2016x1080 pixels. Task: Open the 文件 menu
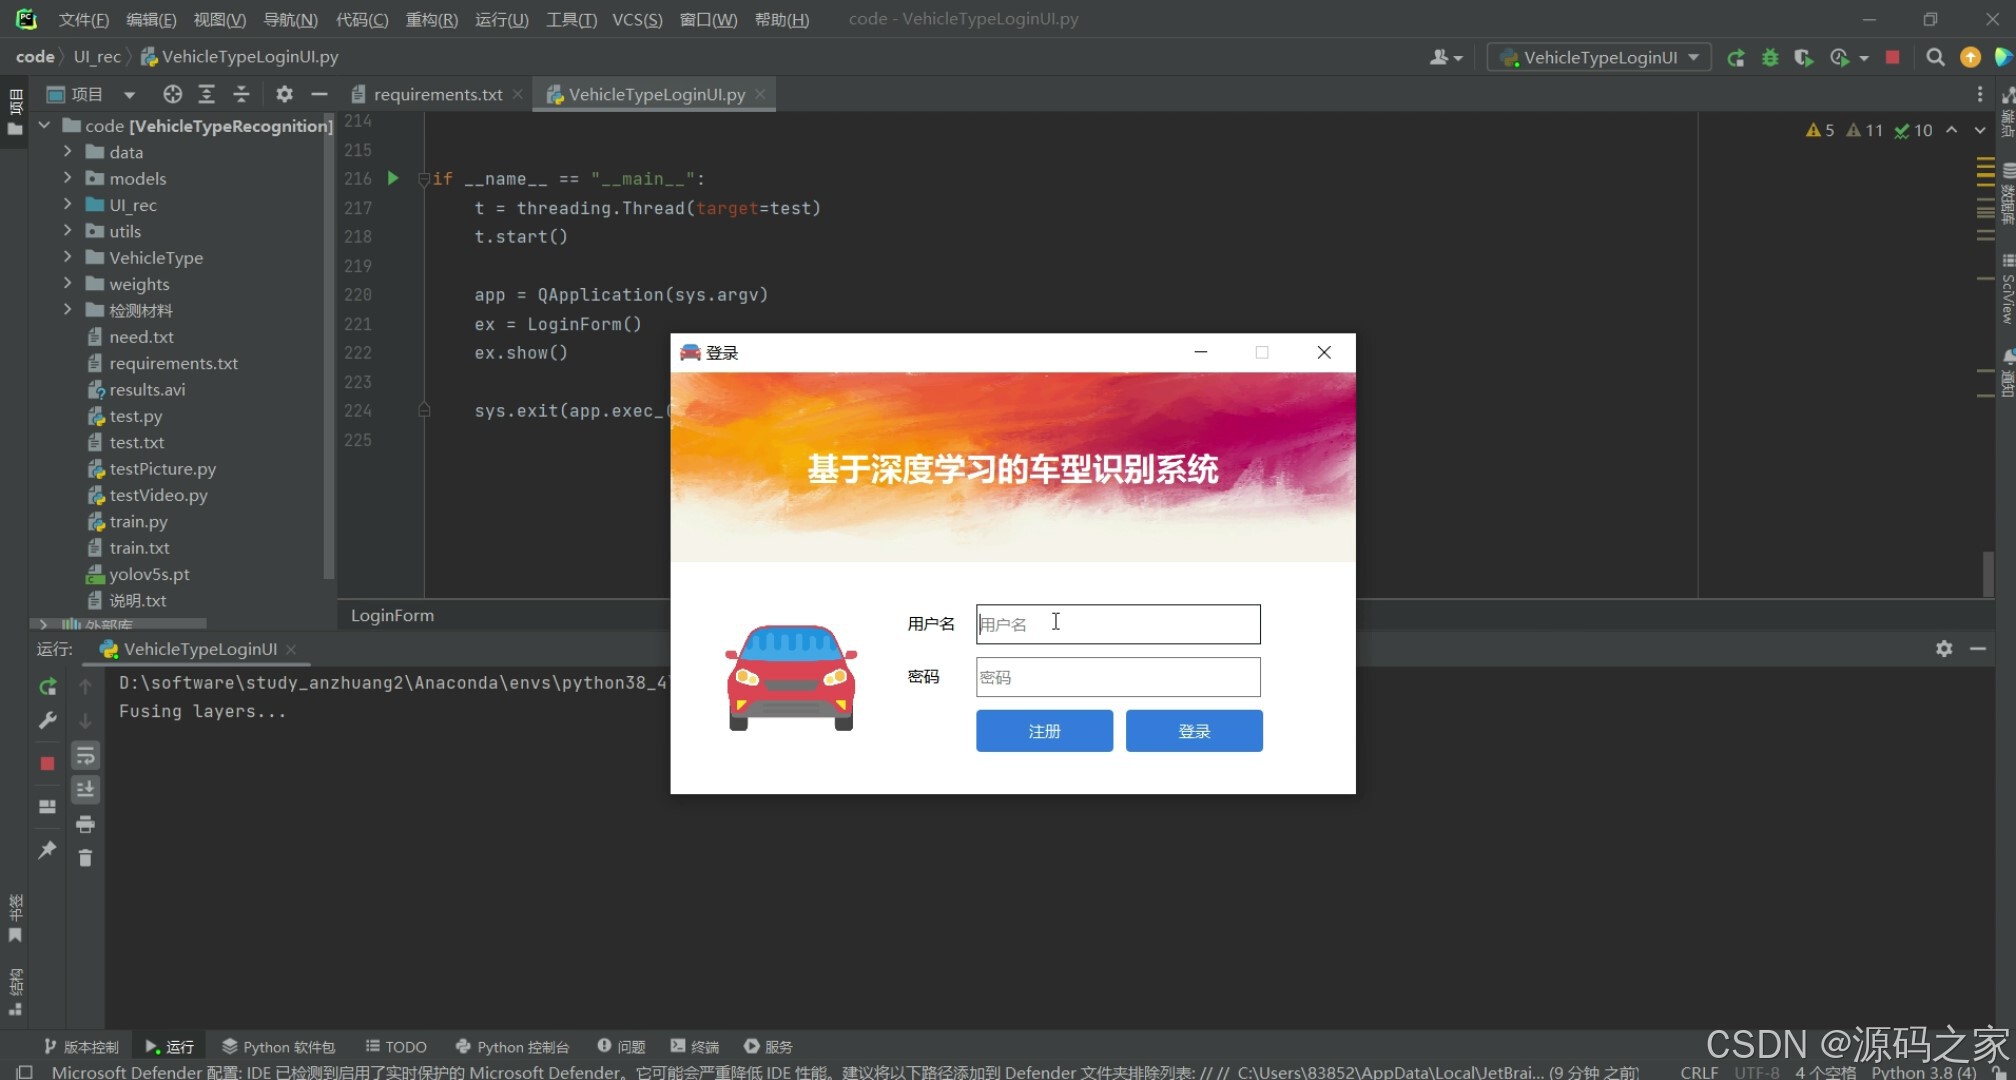[x=83, y=19]
